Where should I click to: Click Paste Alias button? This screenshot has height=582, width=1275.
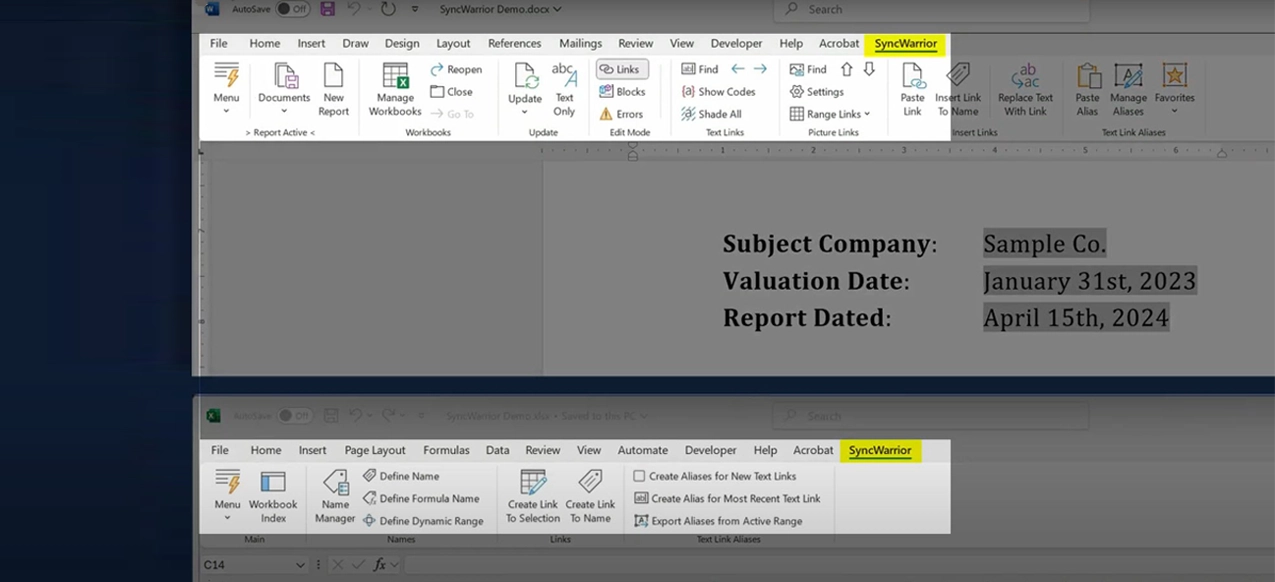(1087, 88)
